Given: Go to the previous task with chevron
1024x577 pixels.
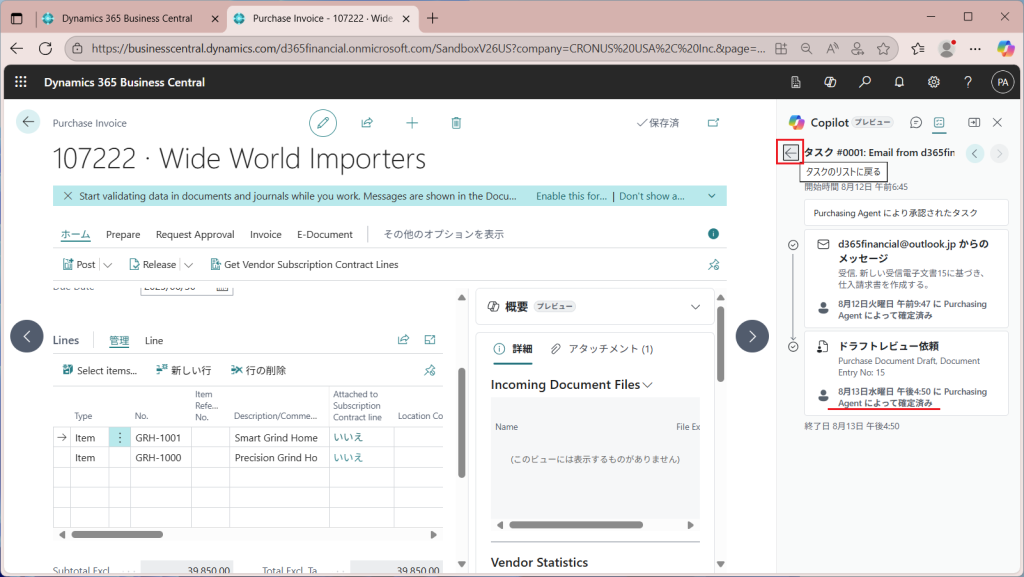Looking at the screenshot, I should [x=974, y=153].
